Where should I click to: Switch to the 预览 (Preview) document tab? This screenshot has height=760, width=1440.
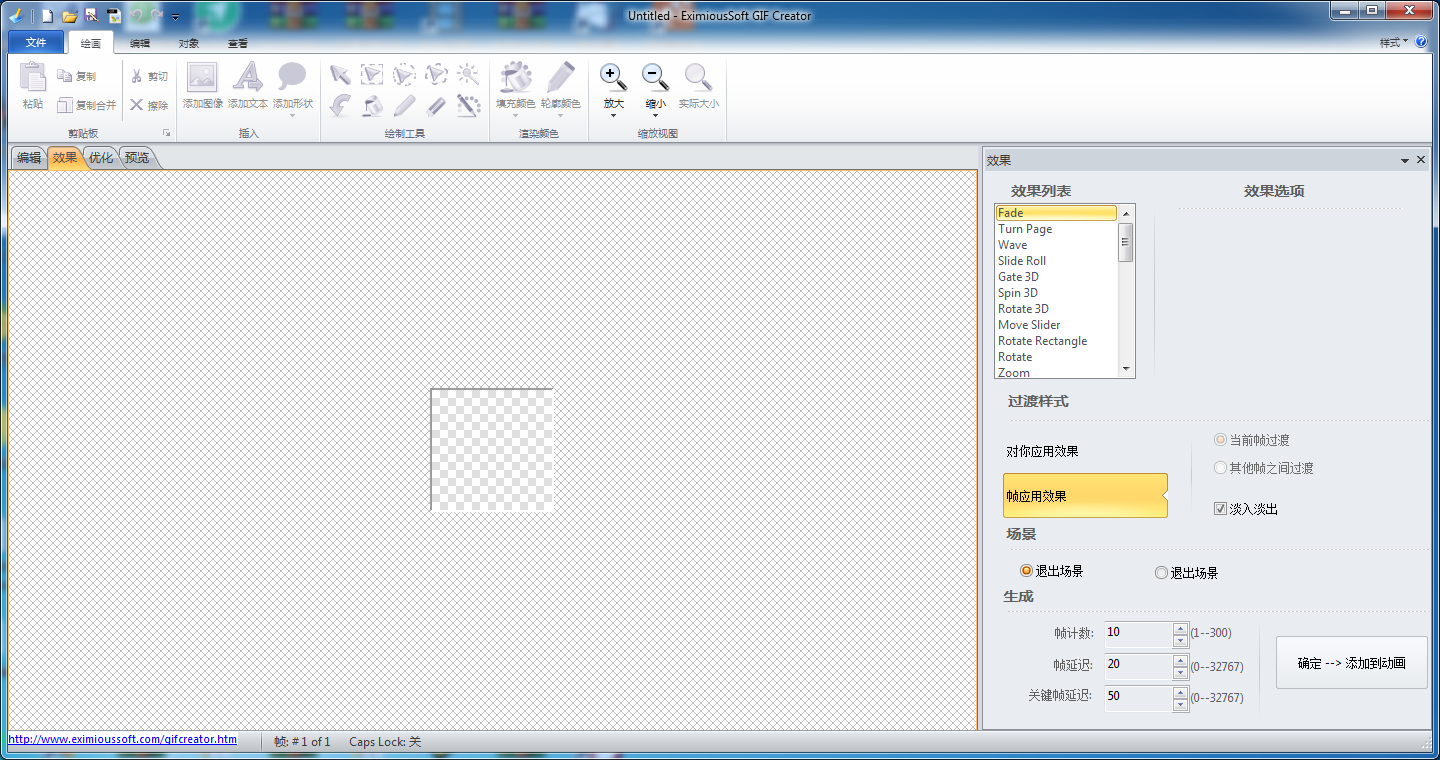tap(137, 158)
